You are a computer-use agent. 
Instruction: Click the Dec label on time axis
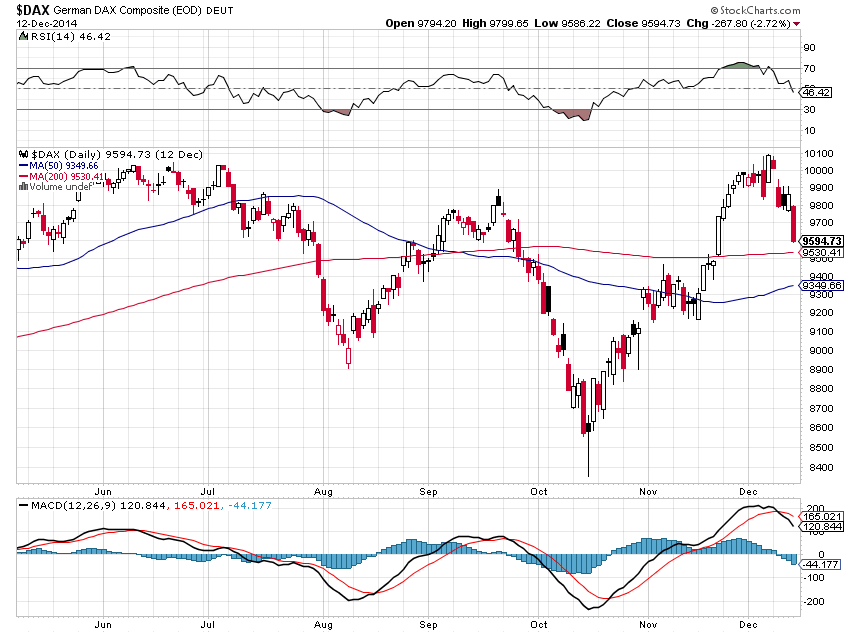748,491
